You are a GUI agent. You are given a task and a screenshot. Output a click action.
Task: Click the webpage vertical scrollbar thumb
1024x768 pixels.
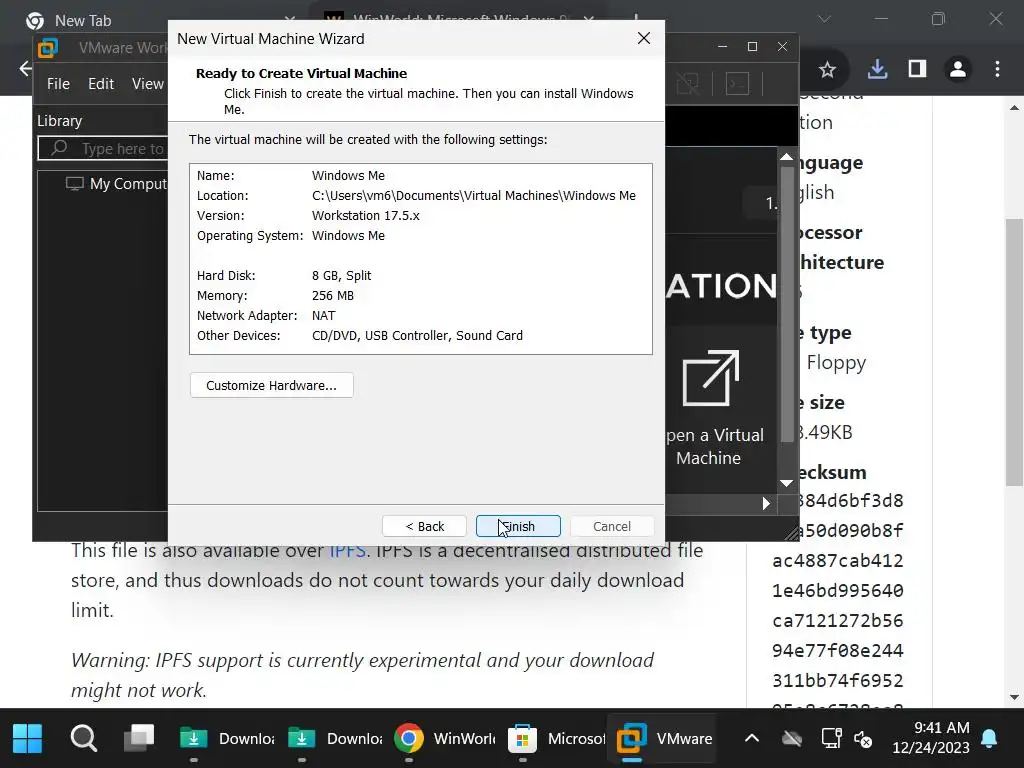pos(1014,353)
